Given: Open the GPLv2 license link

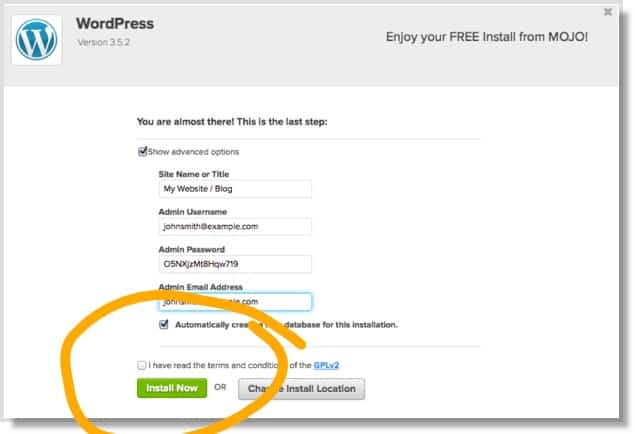Looking at the screenshot, I should pos(326,365).
